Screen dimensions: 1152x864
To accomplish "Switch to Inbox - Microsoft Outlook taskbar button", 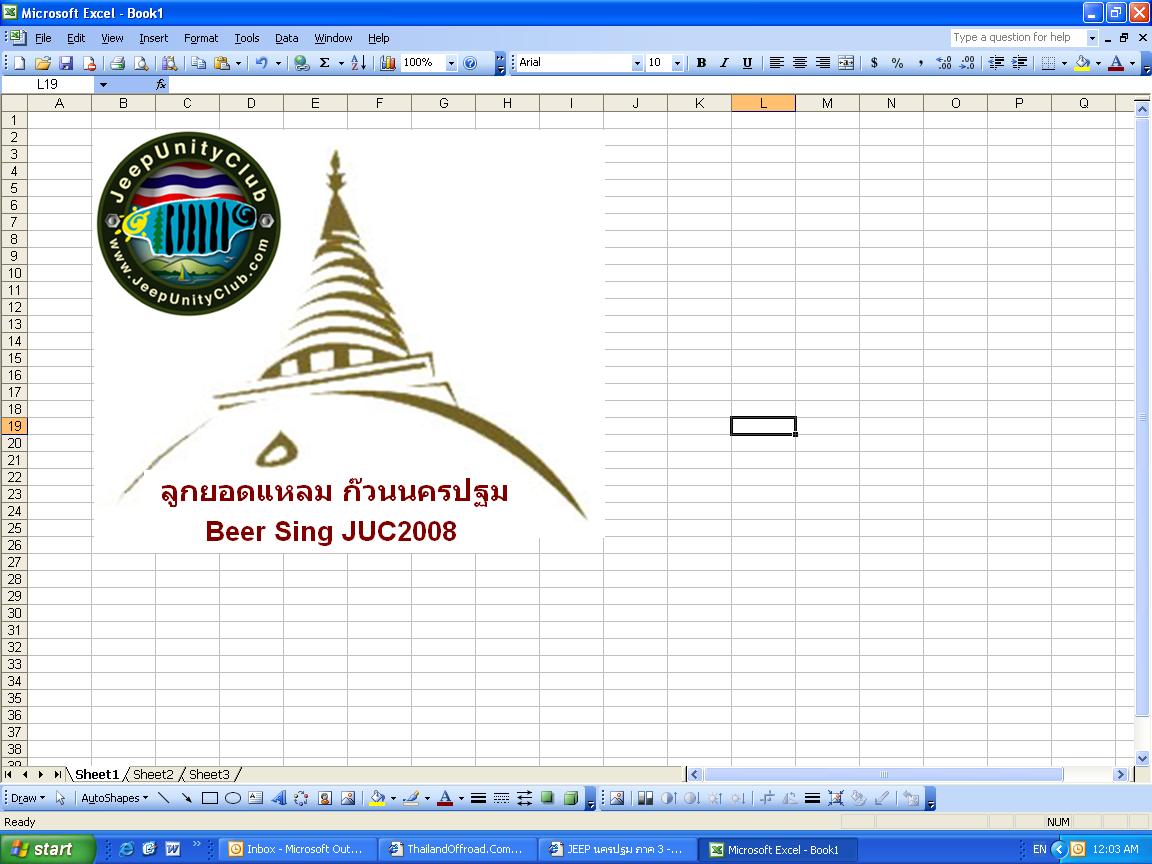I will coord(297,849).
